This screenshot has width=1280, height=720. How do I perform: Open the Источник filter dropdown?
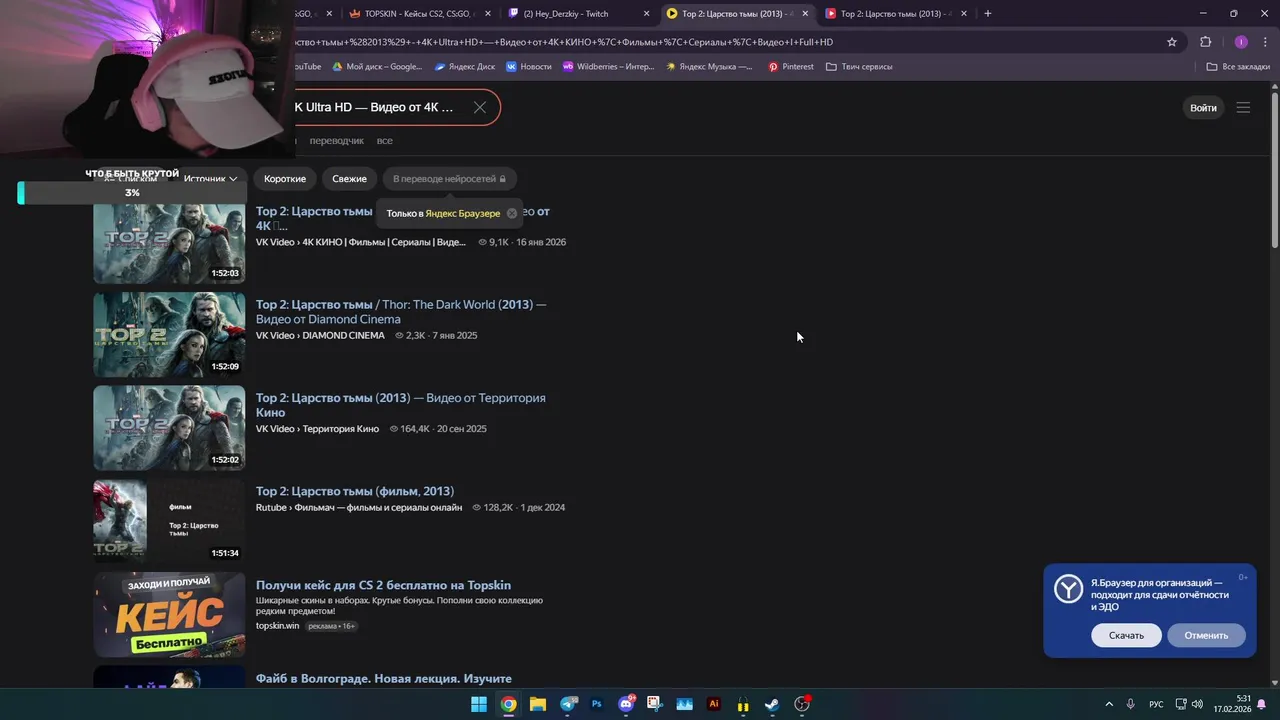[210, 179]
